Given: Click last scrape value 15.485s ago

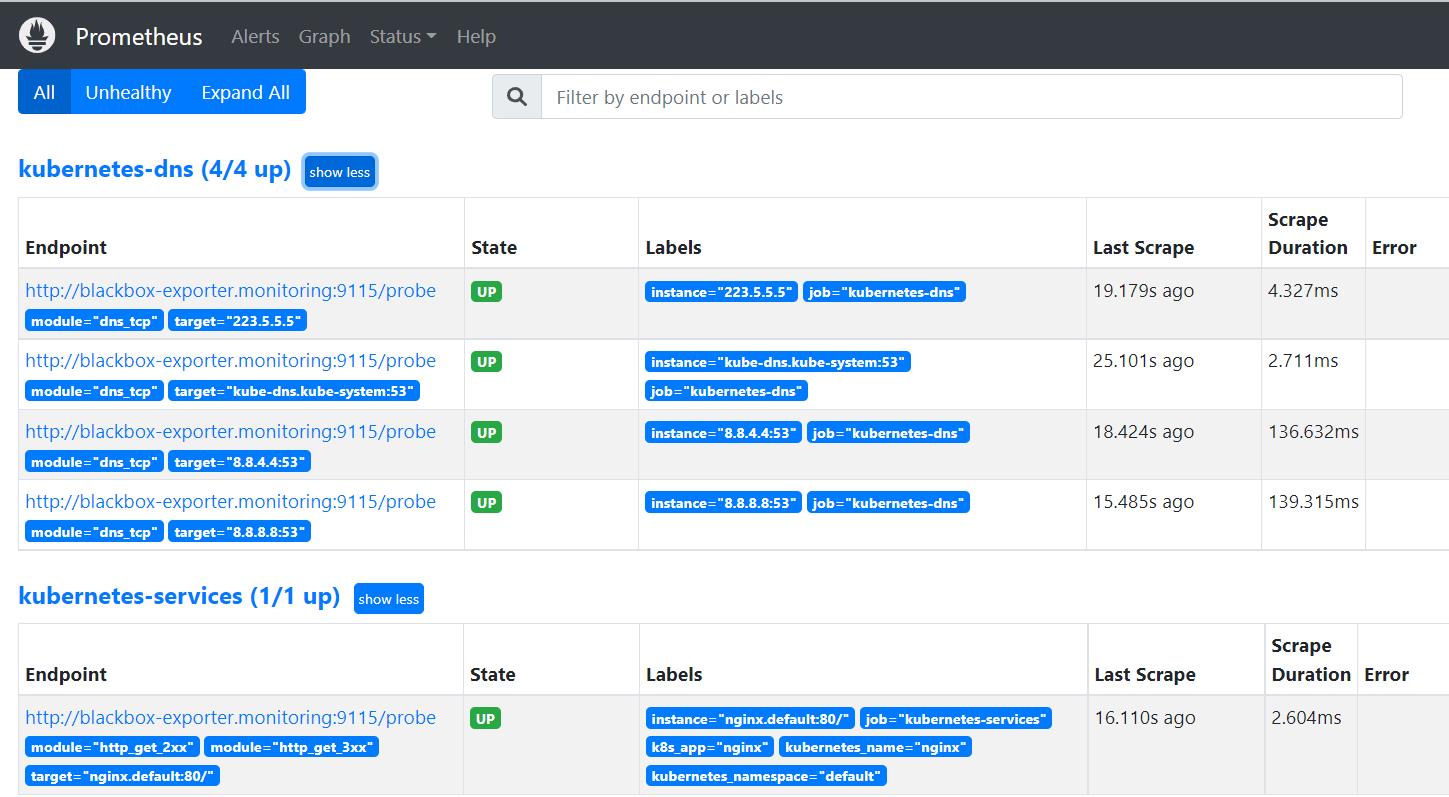Looking at the screenshot, I should click(1143, 502).
